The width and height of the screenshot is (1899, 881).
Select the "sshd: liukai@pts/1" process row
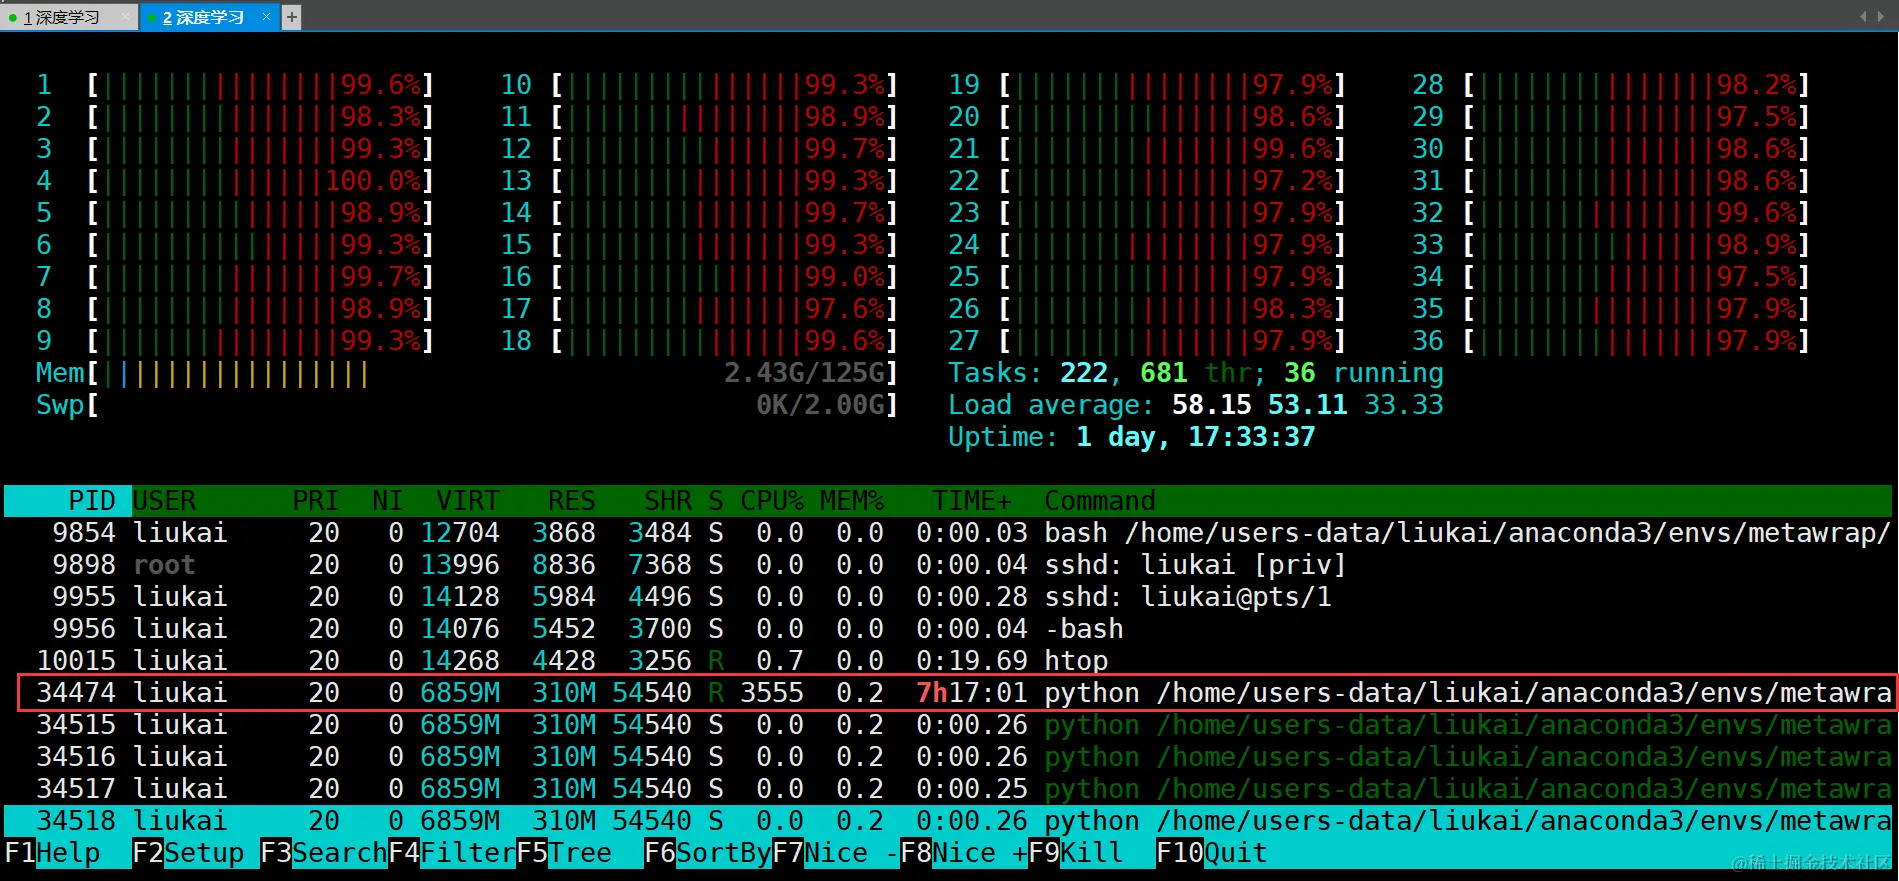click(948, 597)
